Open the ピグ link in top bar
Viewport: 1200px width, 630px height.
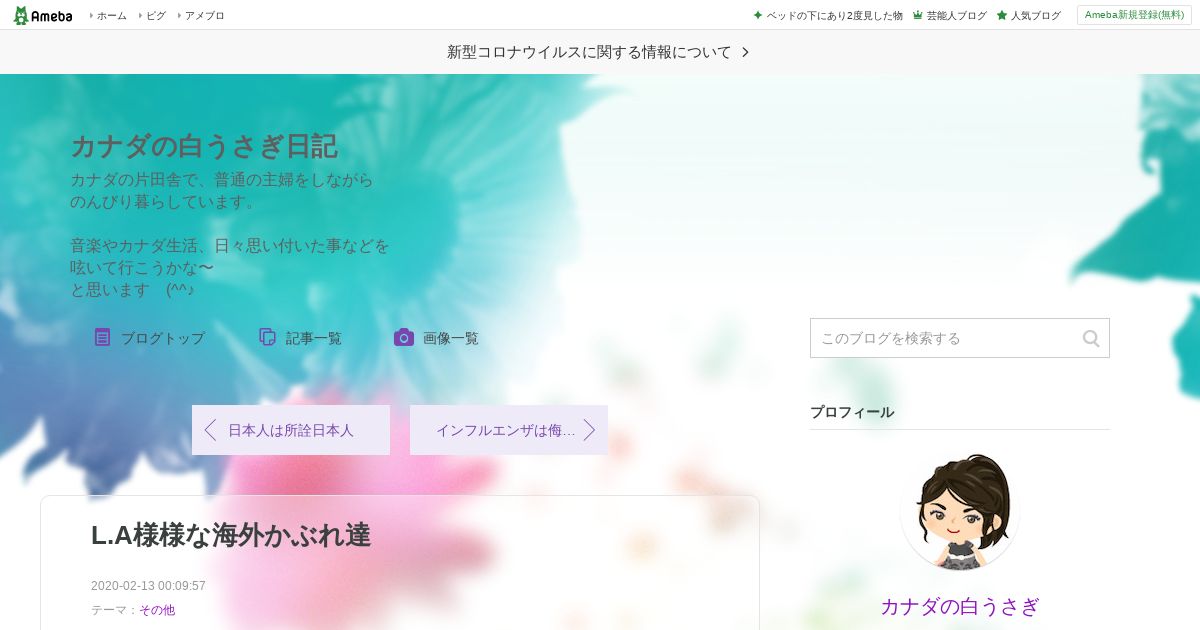pos(156,15)
